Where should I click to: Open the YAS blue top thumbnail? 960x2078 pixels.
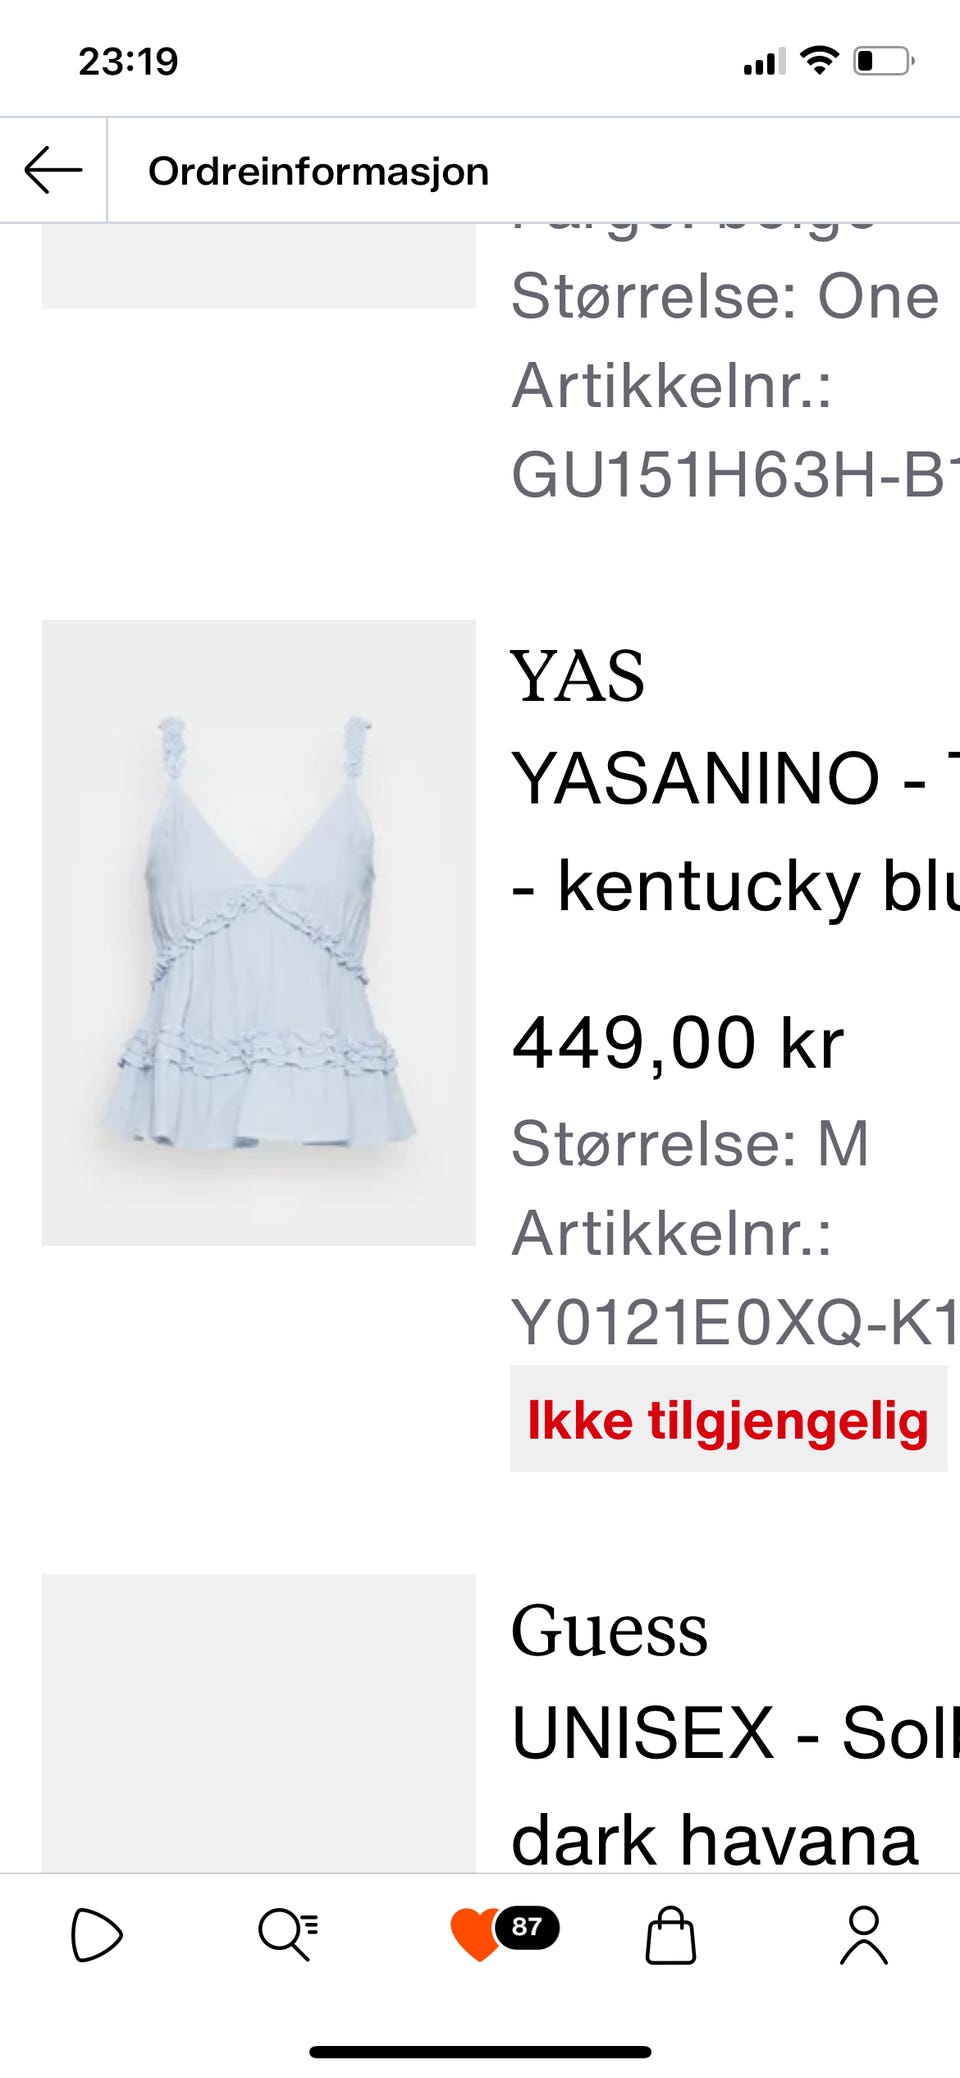[258, 932]
